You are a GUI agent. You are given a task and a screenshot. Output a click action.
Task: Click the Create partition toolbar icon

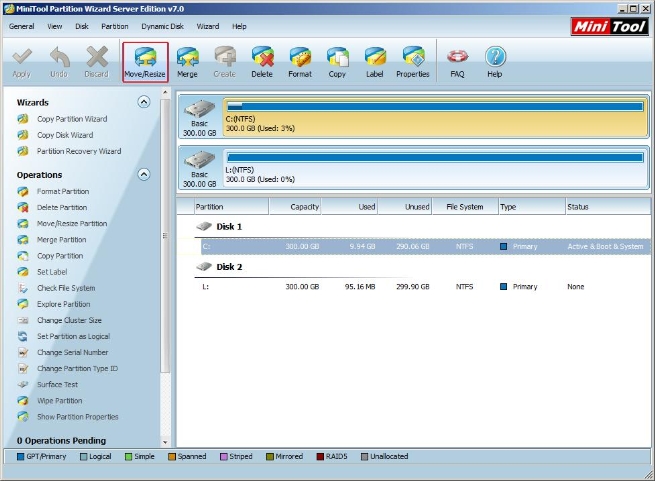[x=225, y=57]
